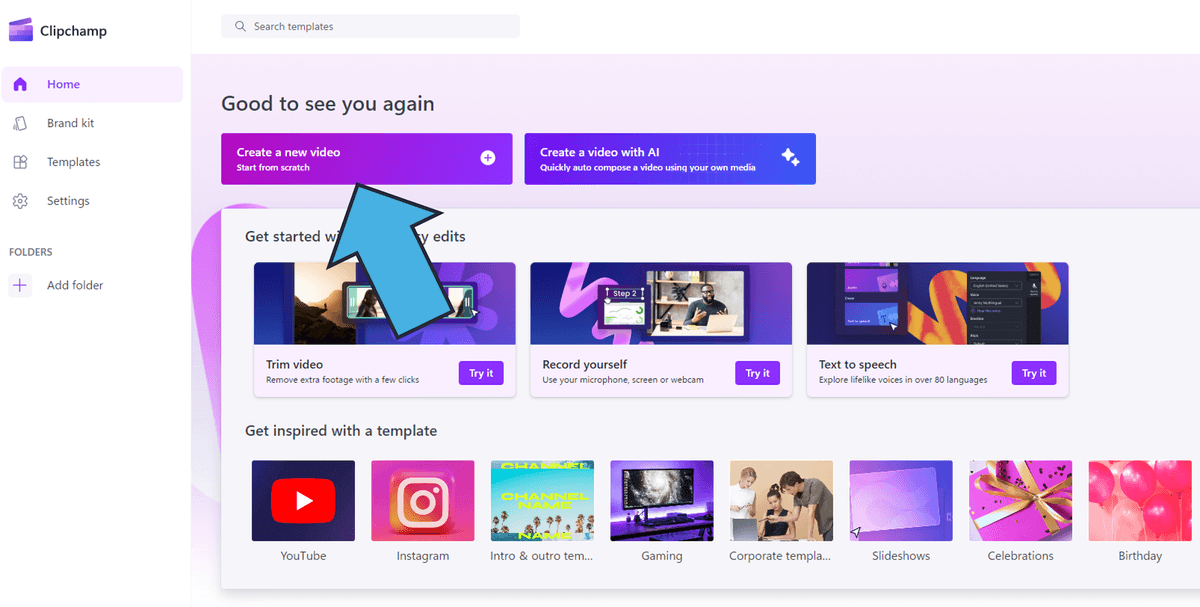
Task: Click the 'YouTube' label under the thumbnail
Action: pos(303,556)
